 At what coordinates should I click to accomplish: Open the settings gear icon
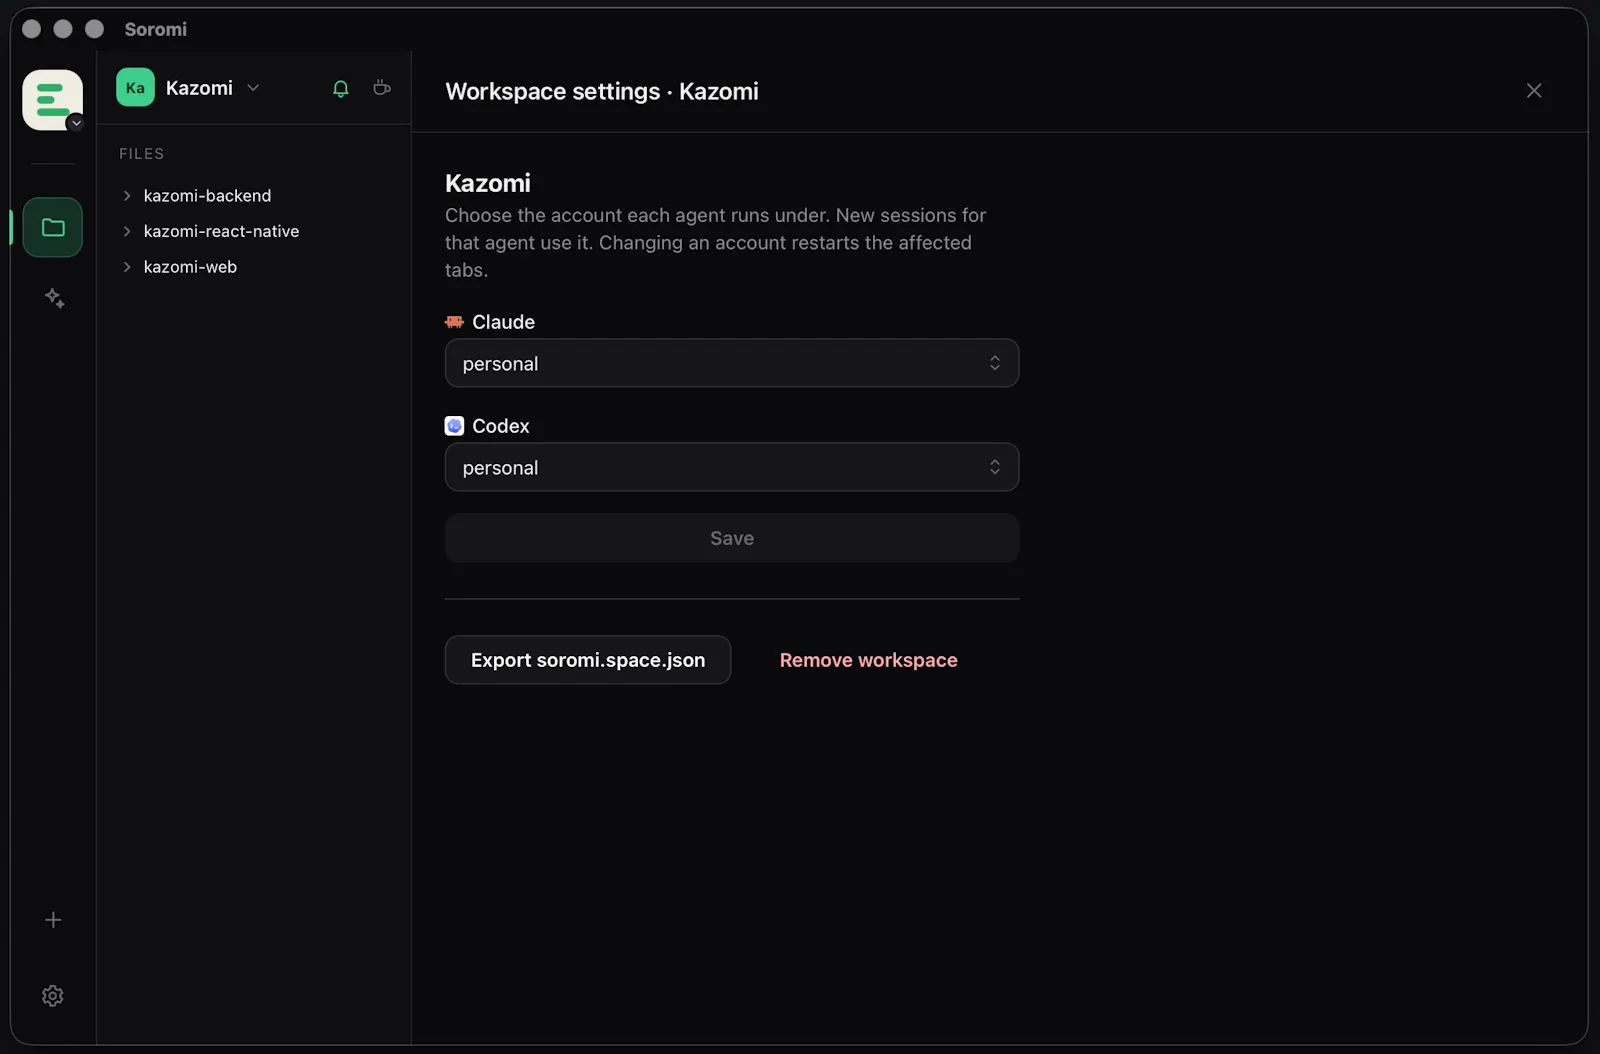click(53, 996)
